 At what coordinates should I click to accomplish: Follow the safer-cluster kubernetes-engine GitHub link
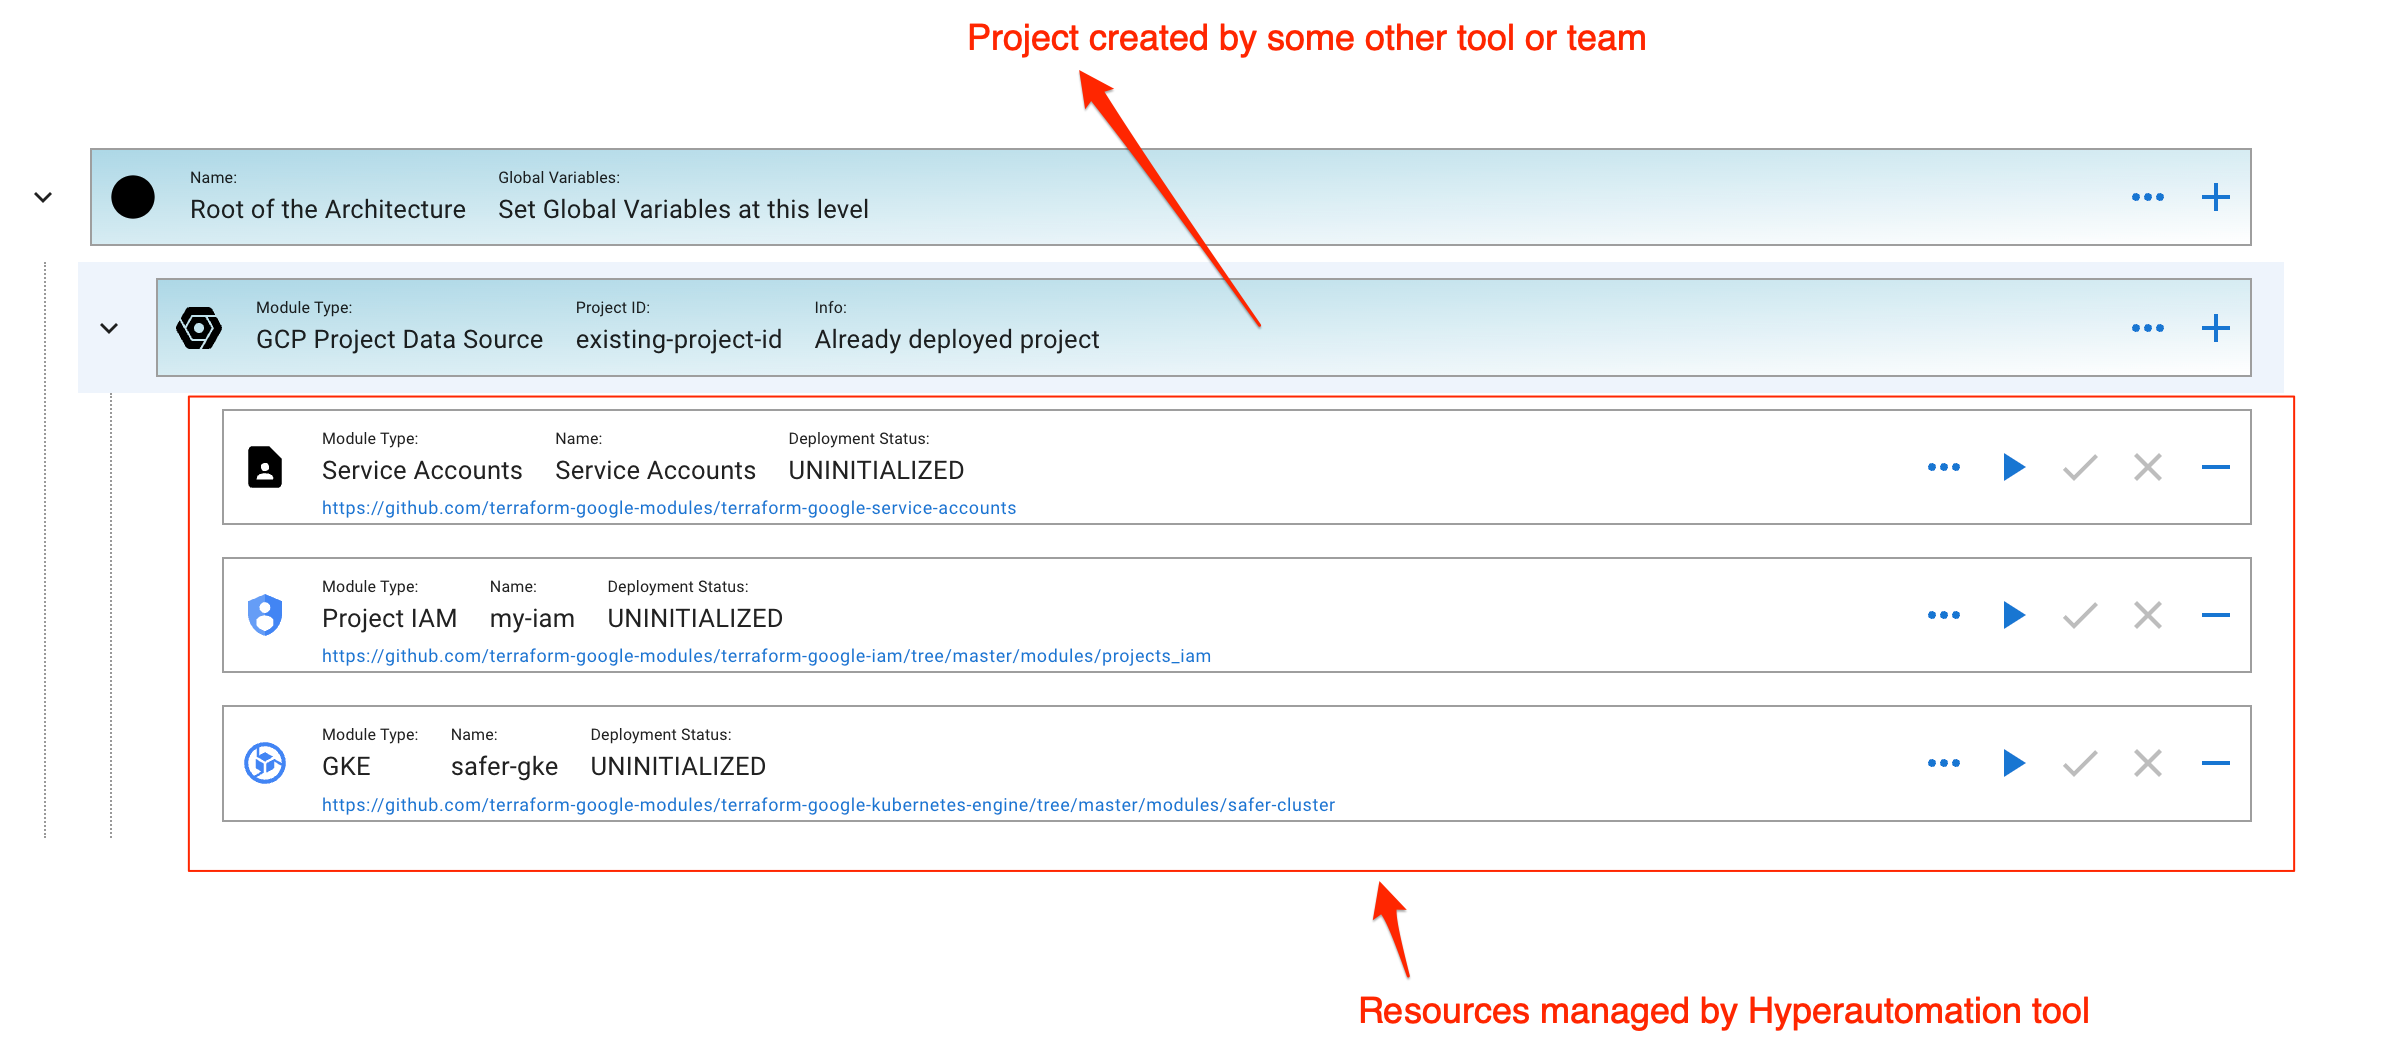pos(827,805)
